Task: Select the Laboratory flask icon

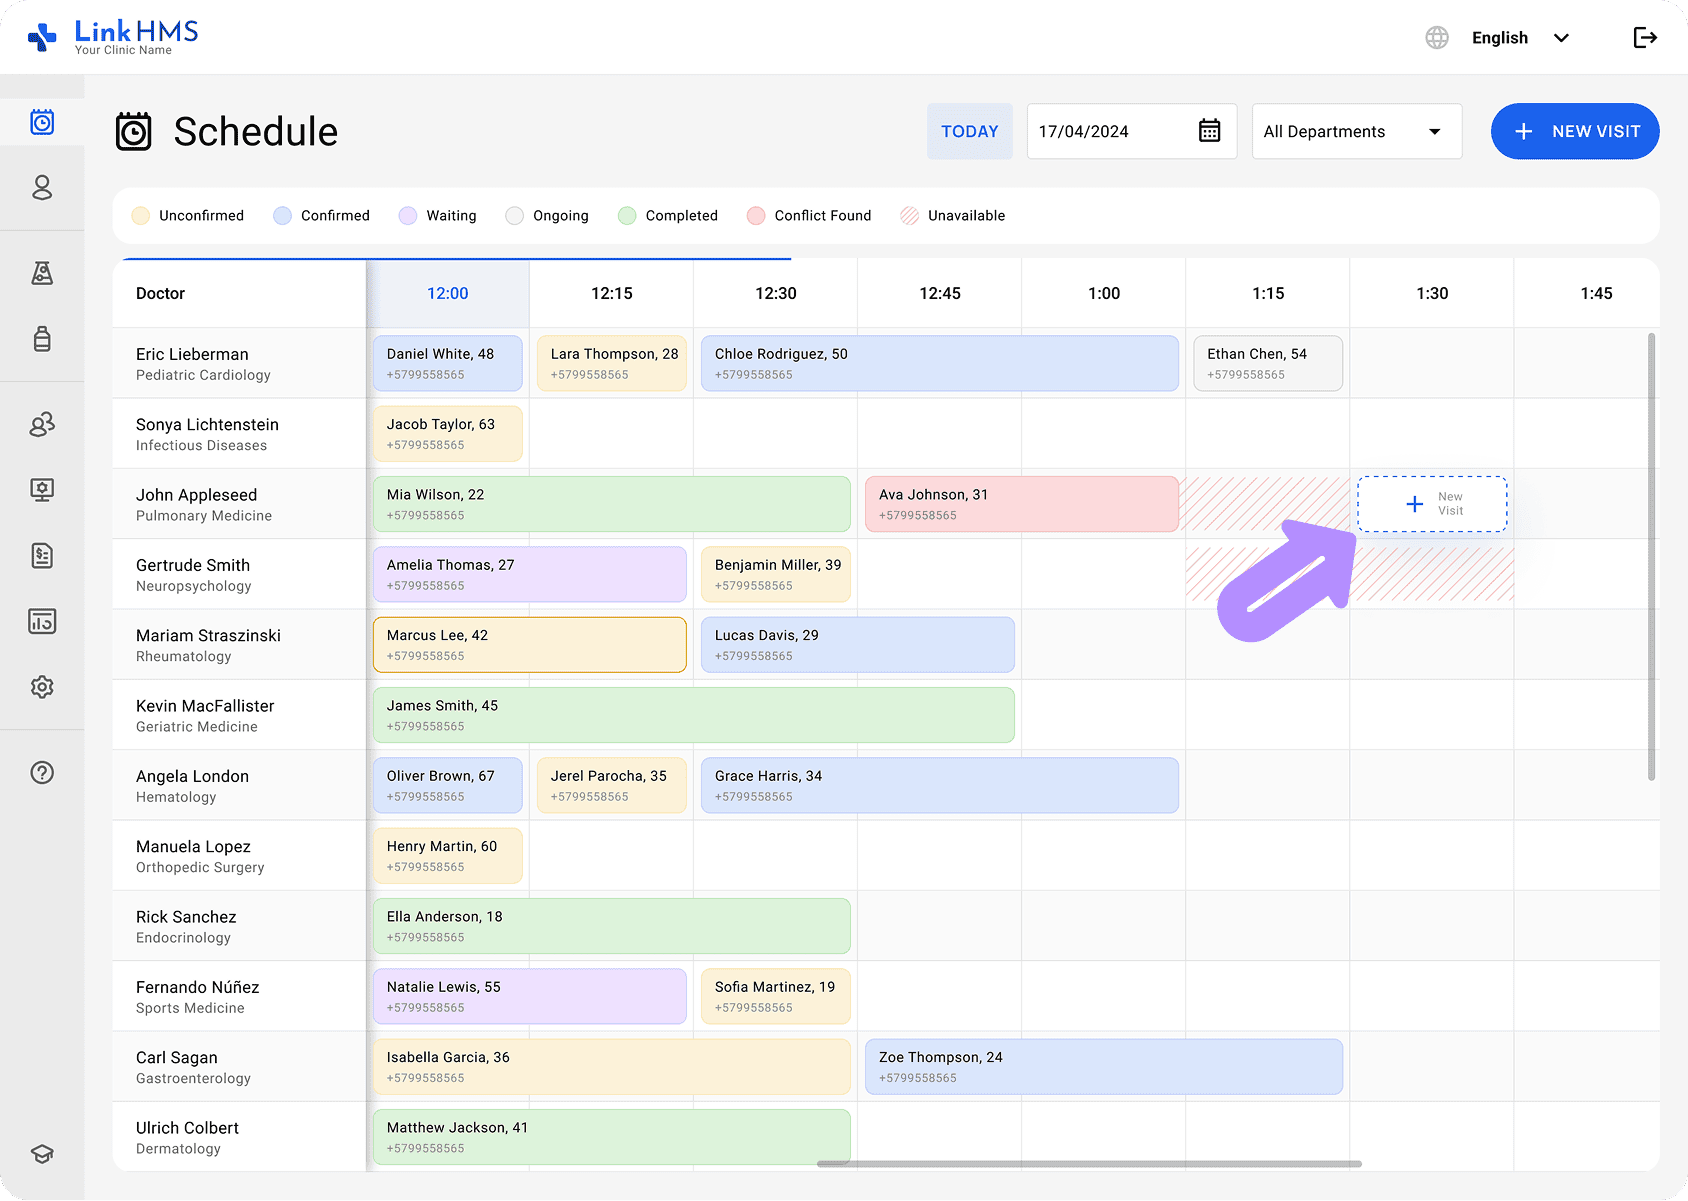Action: pos(42,273)
